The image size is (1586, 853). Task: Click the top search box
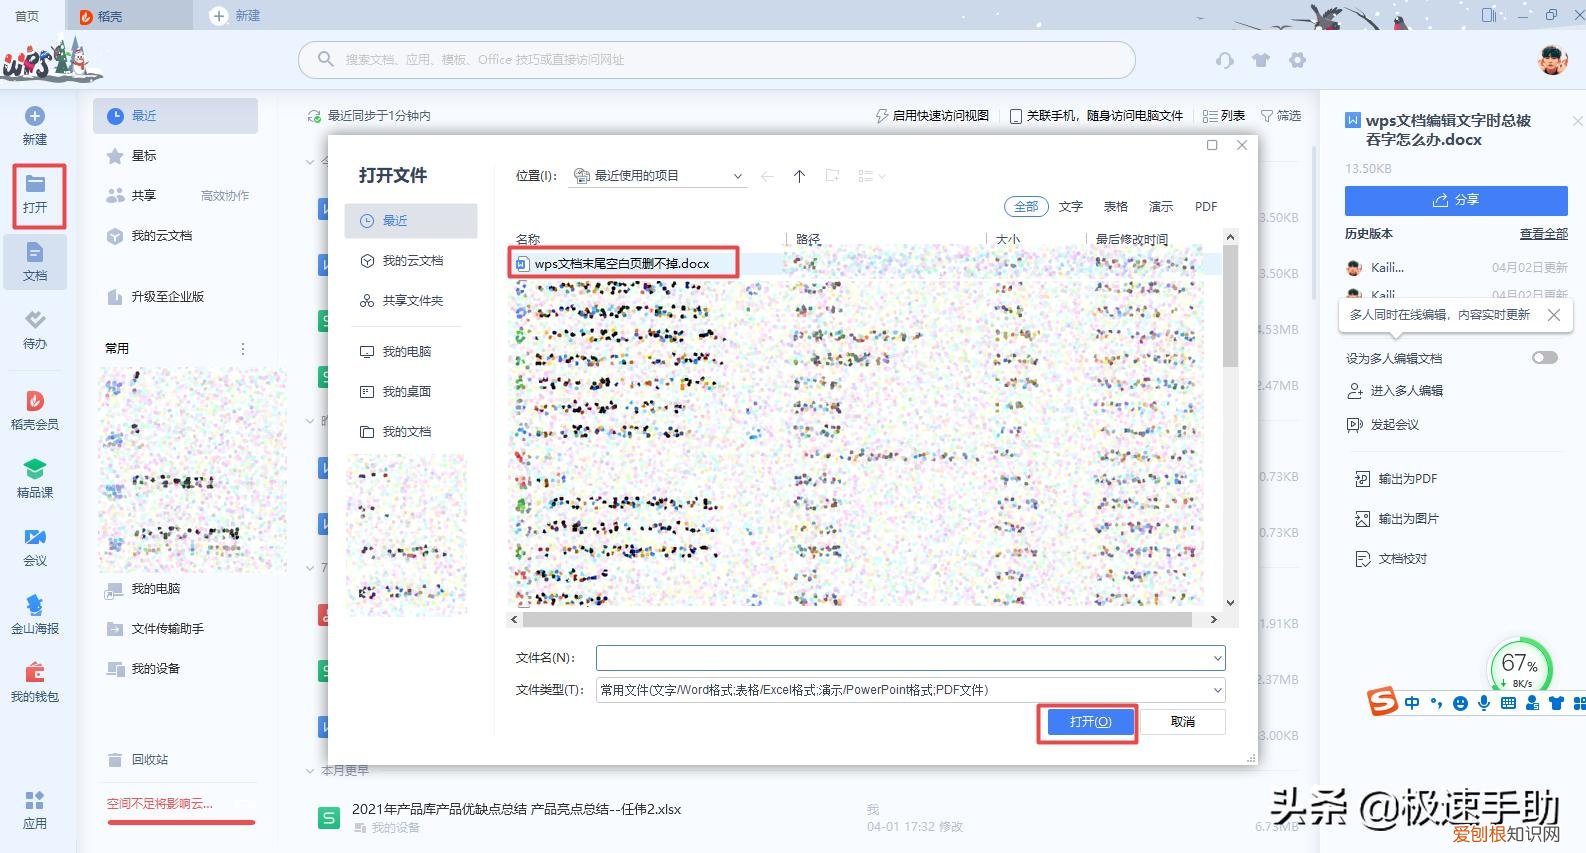717,60
